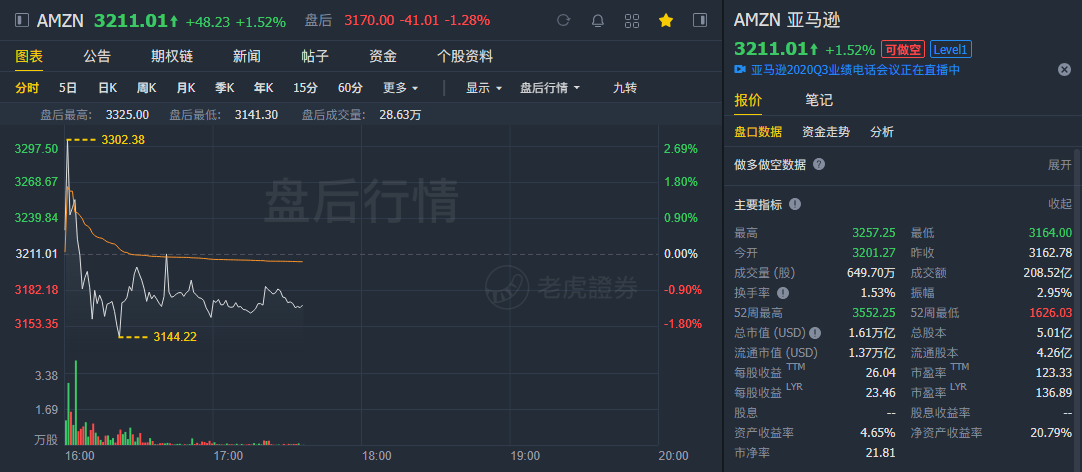Open the 个股资料 tab
The image size is (1082, 472).
[x=465, y=56]
